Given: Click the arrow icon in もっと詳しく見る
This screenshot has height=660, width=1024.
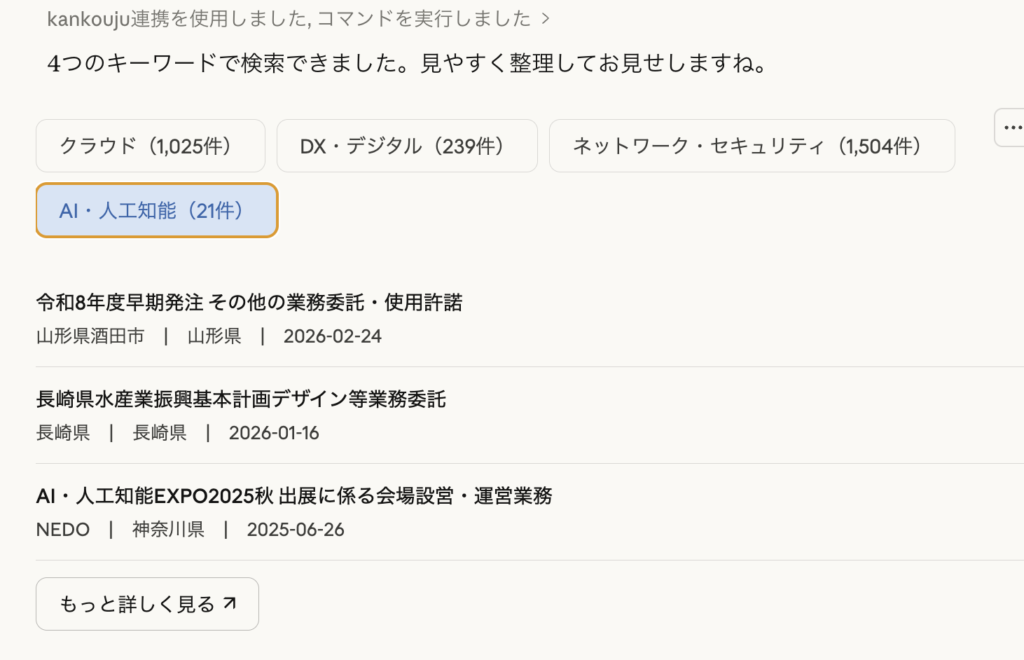Looking at the screenshot, I should (229, 603).
